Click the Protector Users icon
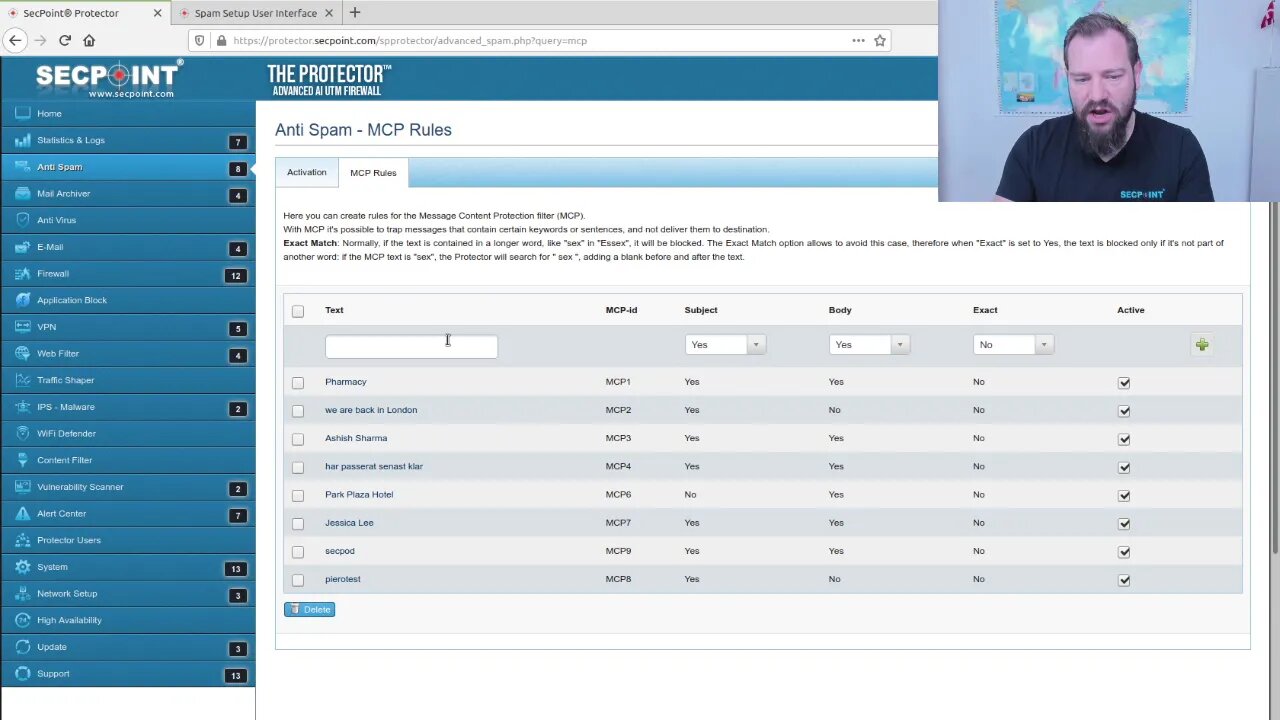This screenshot has height=720, width=1280. 22,540
